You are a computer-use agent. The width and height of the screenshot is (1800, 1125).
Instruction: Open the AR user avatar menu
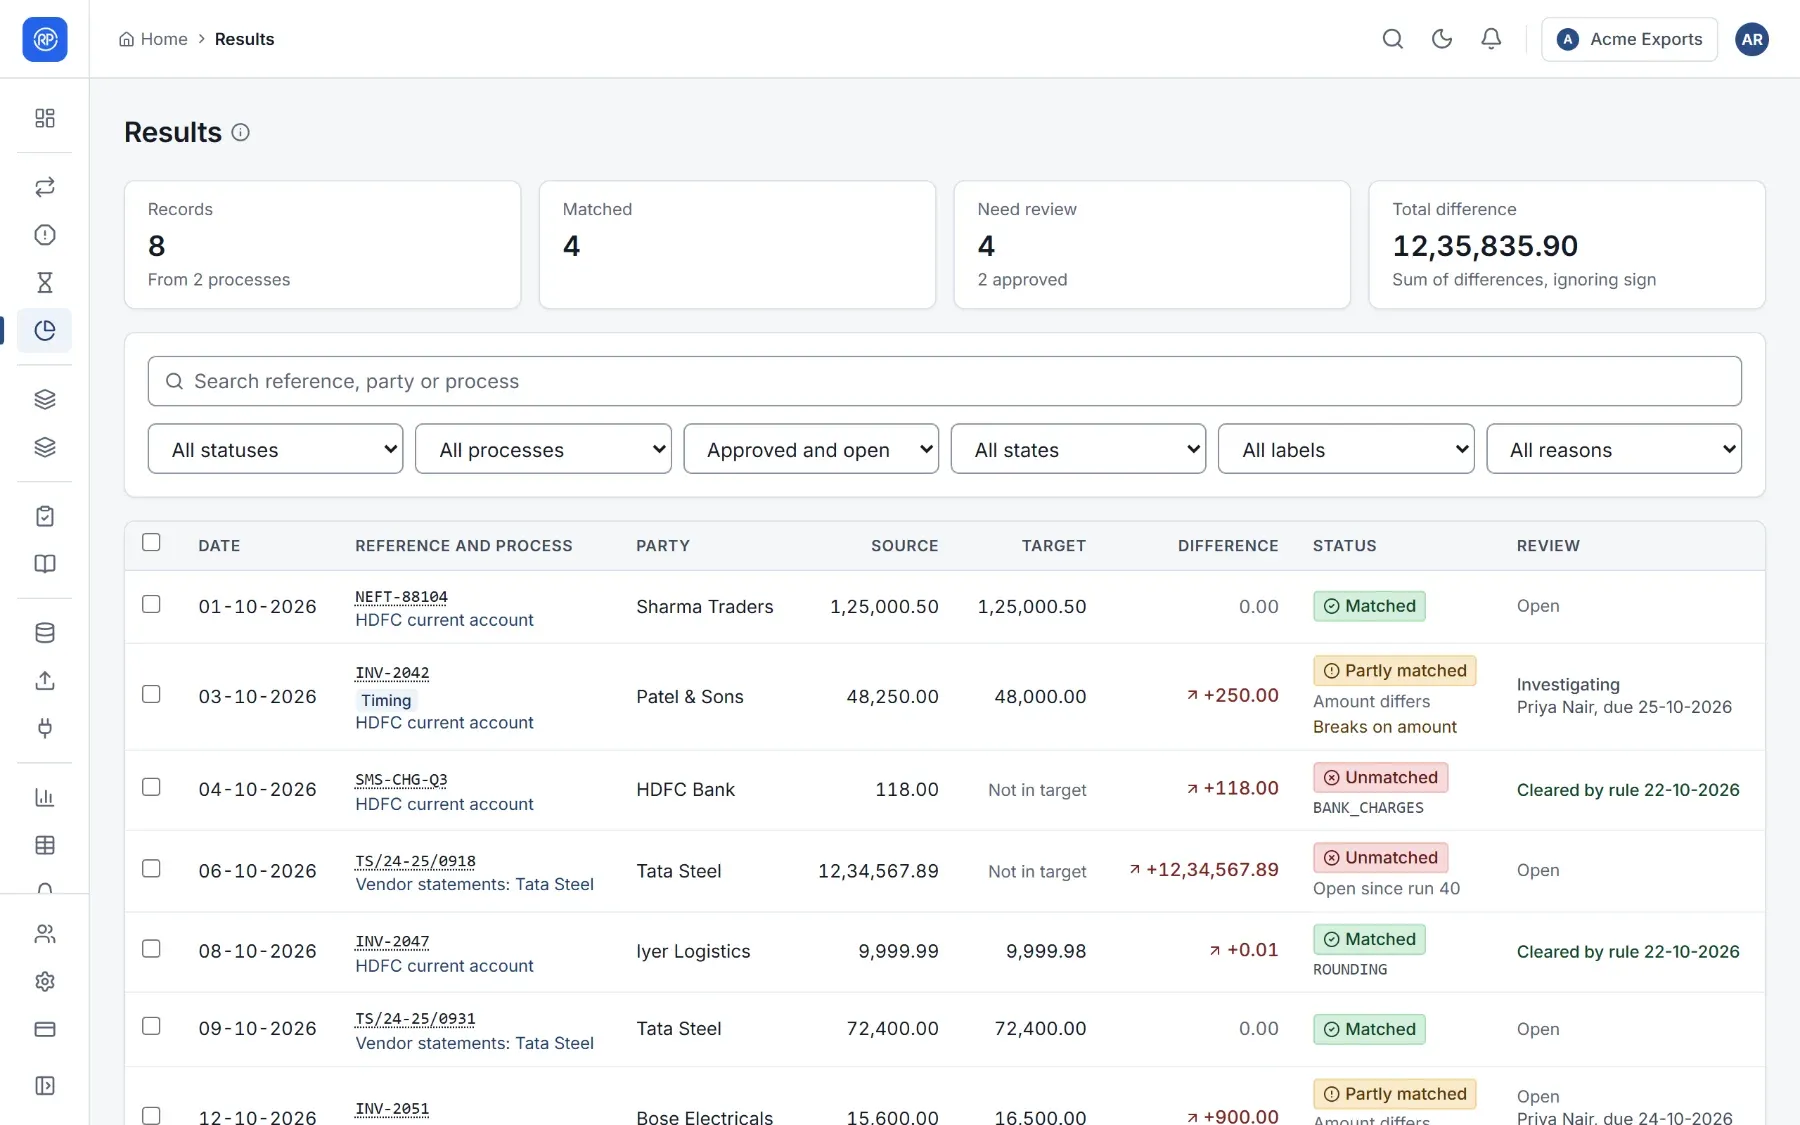1752,39
